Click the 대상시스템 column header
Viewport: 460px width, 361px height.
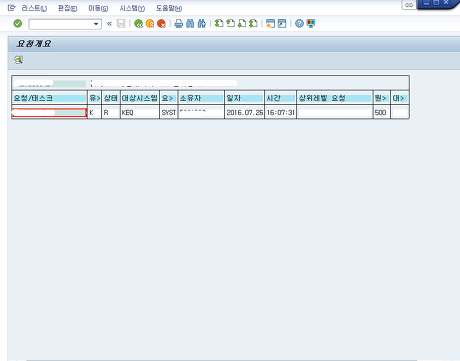pyautogui.click(x=140, y=98)
